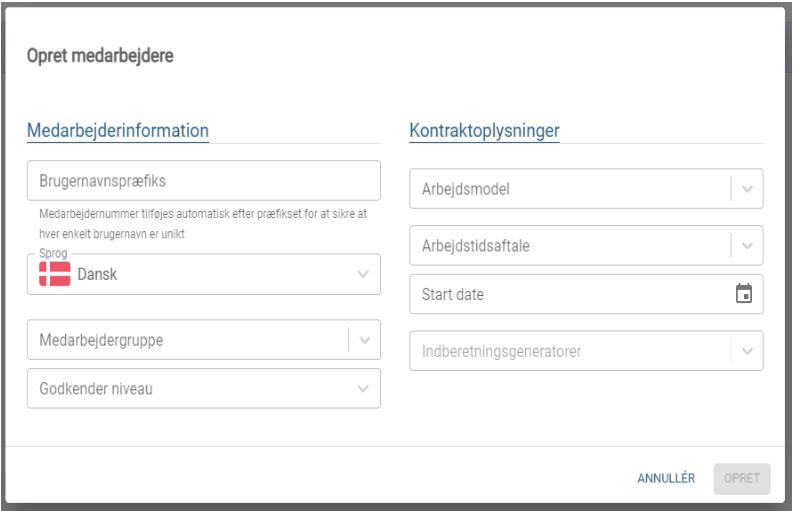Image resolution: width=794 pixels, height=511 pixels.
Task: Open the Arbejdstidsaftale dropdown field
Action: (586, 246)
